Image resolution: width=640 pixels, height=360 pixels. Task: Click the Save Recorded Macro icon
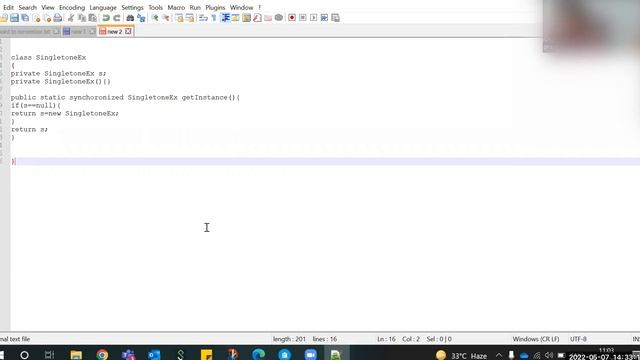tap(336, 18)
